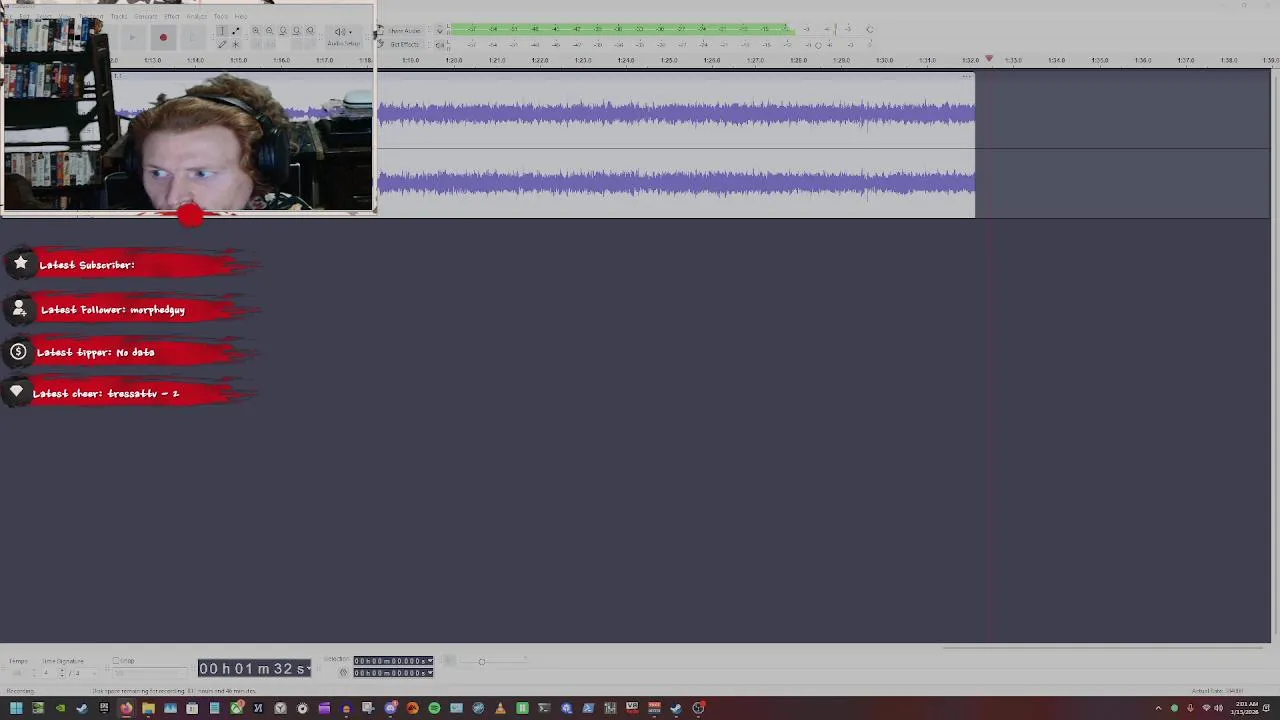This screenshot has width=1280, height=720.
Task: Click the selection end time field
Action: coord(388,673)
